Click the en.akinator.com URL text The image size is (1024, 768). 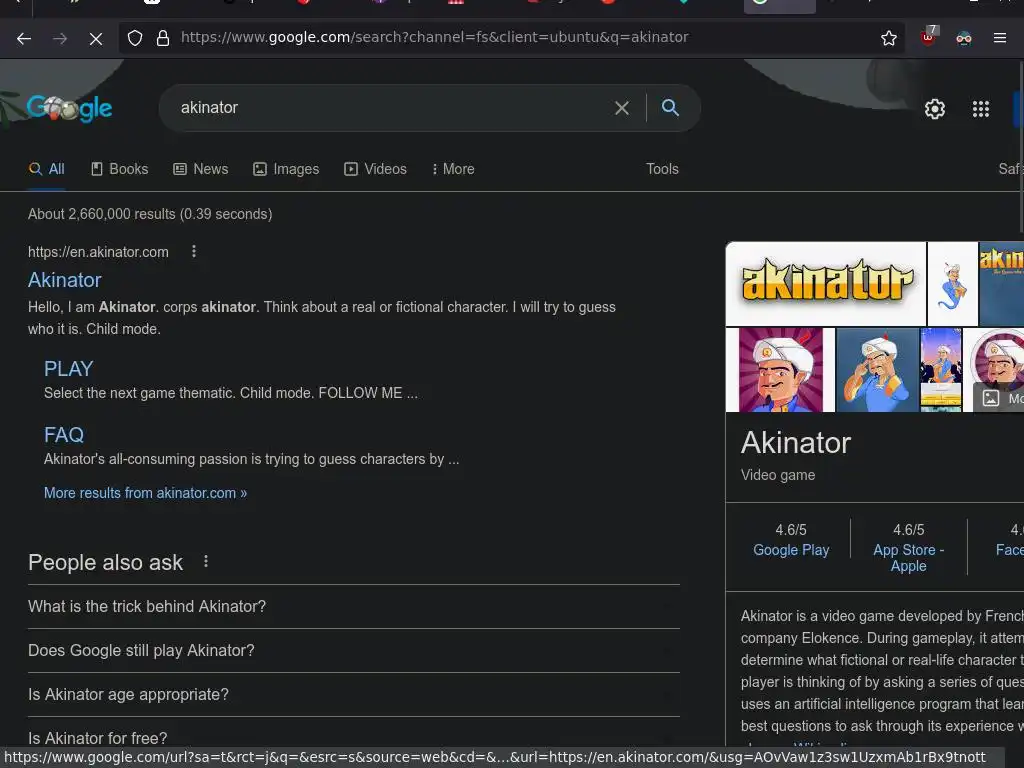98,252
